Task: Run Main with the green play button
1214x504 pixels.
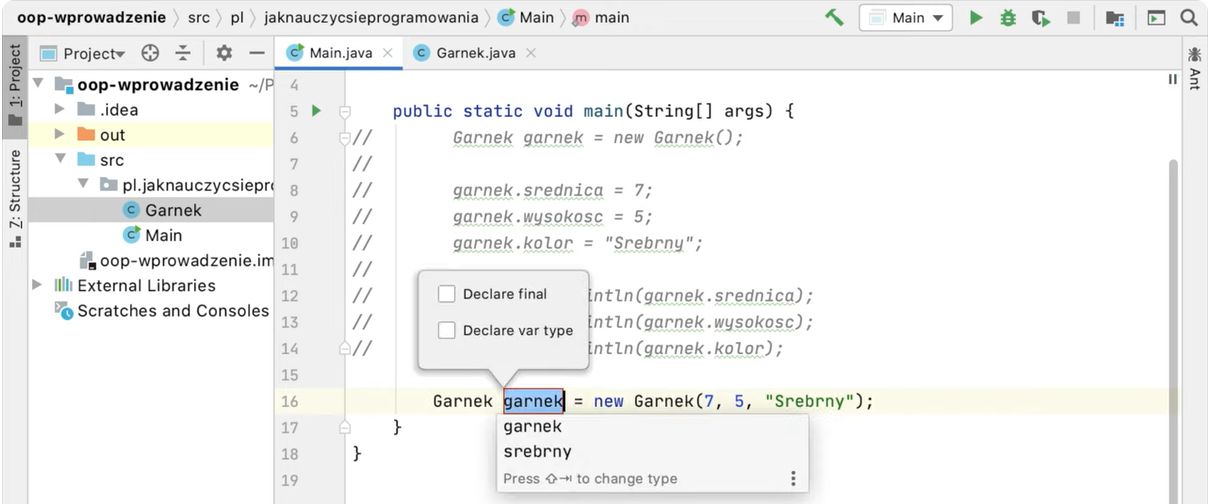Action: coord(976,17)
